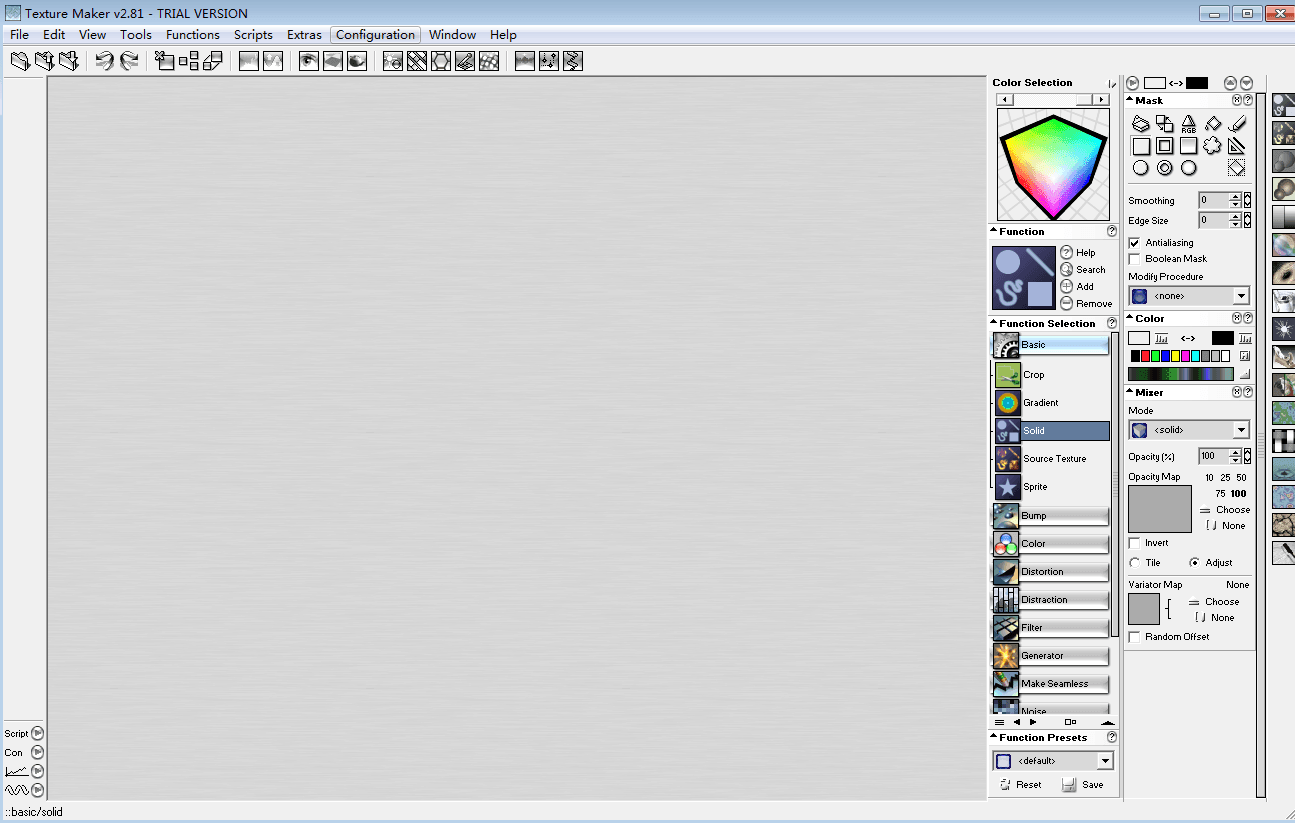Screen dimensions: 1295x823
Task: Disable the Antialiasing checkbox
Action: 1134,242
